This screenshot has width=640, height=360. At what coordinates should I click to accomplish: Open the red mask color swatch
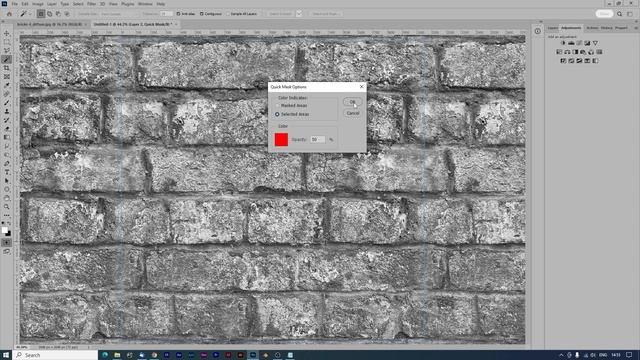[281, 140]
